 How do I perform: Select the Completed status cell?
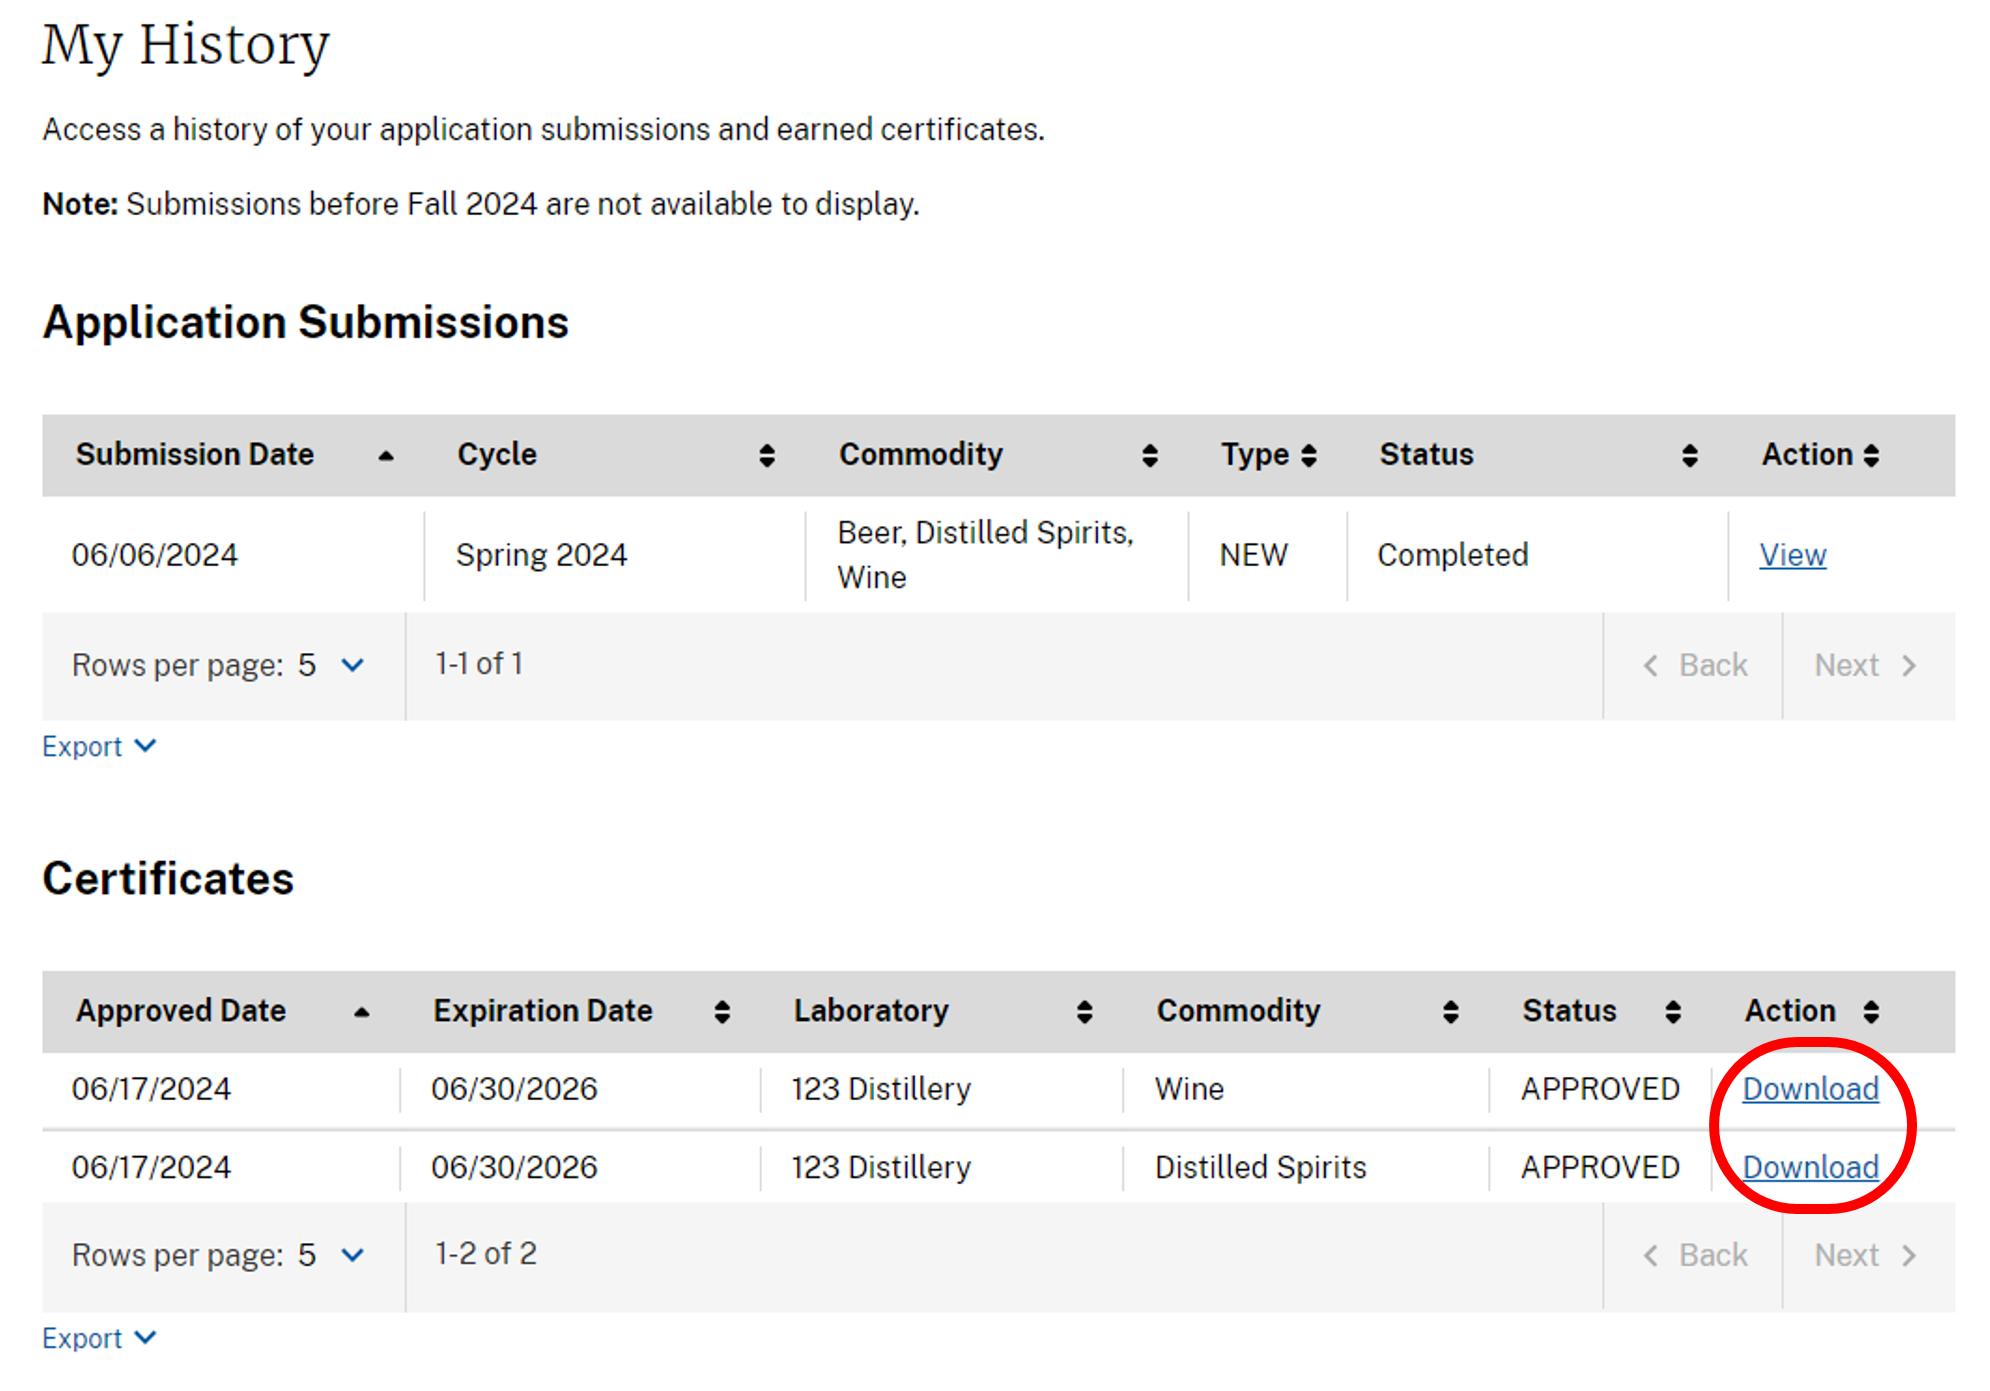(1452, 555)
